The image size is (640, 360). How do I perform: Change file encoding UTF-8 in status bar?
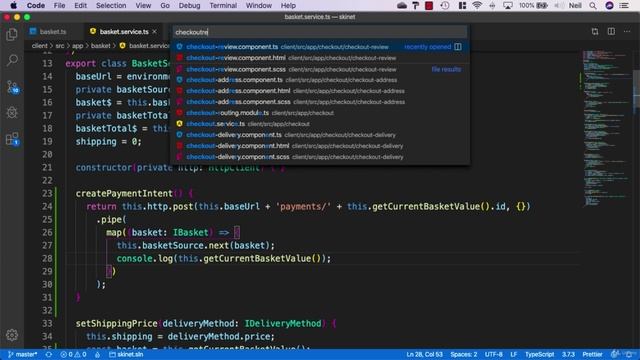pos(493,354)
